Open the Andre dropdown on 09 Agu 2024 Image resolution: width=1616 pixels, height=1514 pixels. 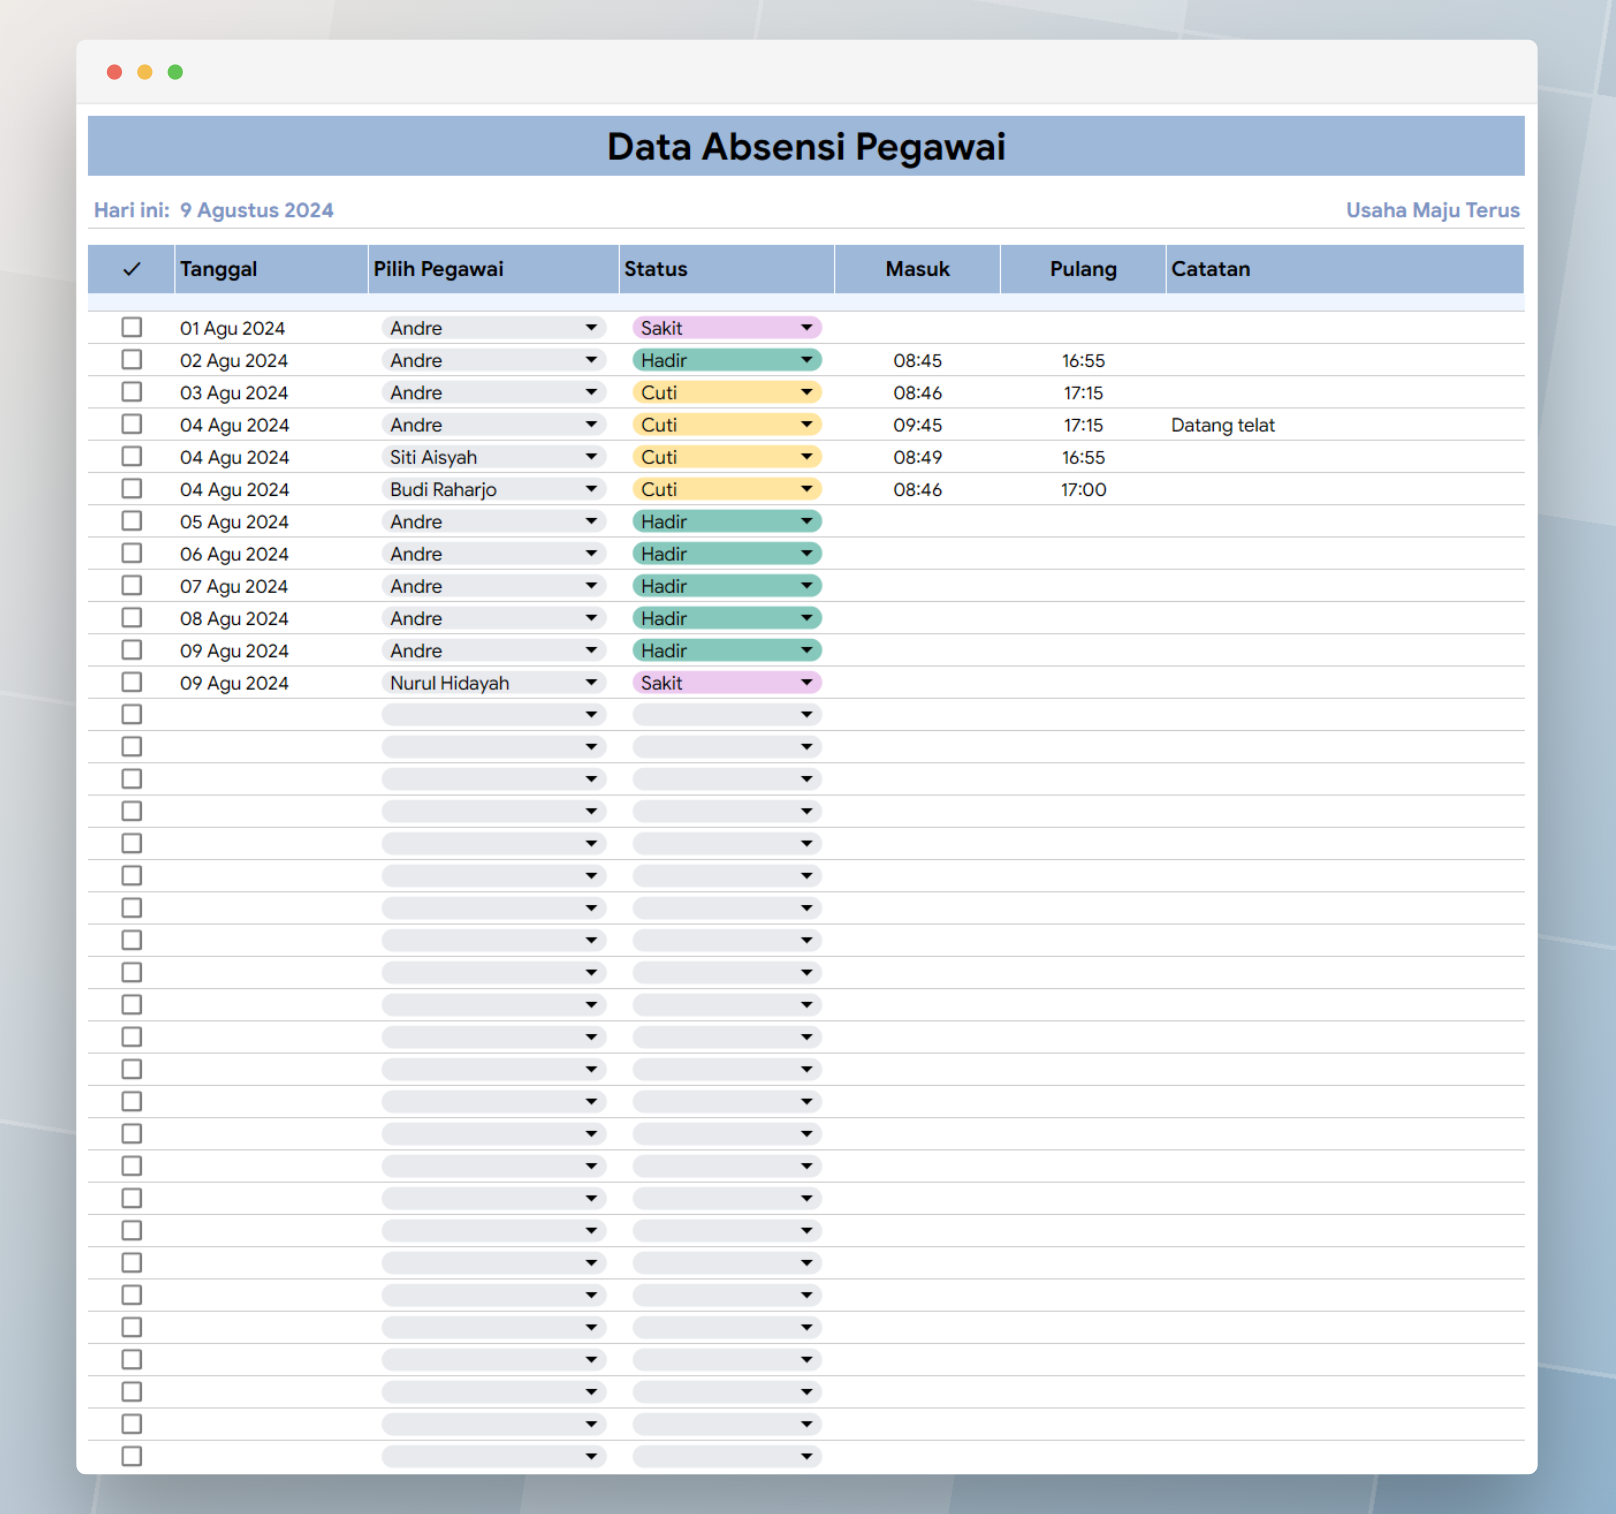click(494, 650)
